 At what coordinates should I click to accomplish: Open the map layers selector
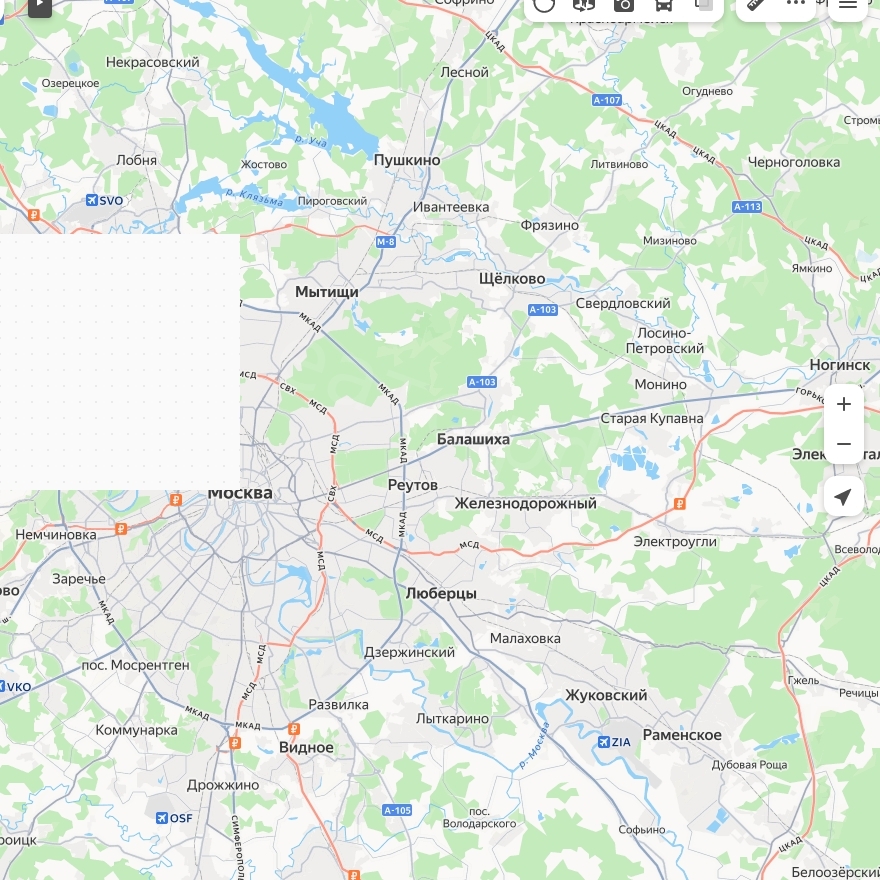(x=703, y=4)
